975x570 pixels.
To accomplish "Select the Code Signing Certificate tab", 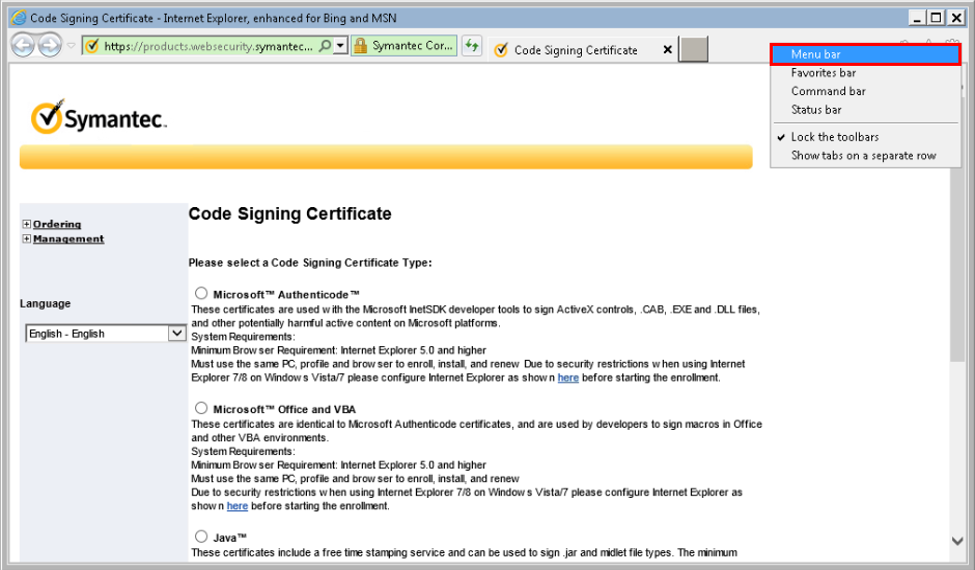I will click(x=575, y=50).
